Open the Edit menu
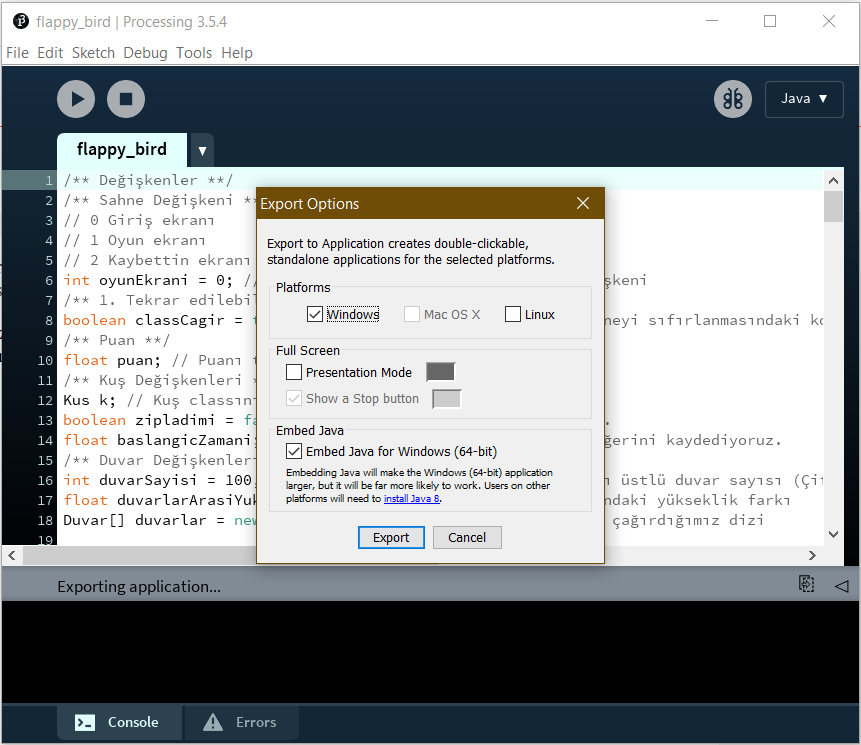This screenshot has width=861, height=745. (50, 53)
